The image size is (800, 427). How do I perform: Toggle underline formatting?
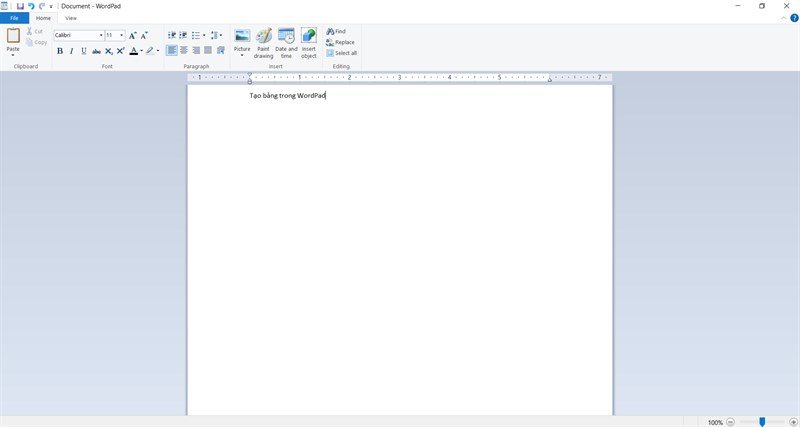click(x=84, y=51)
